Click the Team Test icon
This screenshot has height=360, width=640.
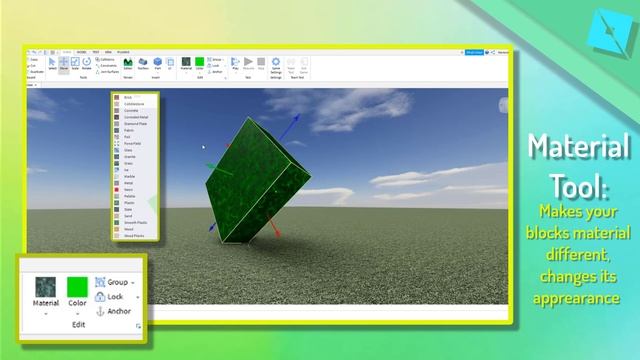pos(291,65)
